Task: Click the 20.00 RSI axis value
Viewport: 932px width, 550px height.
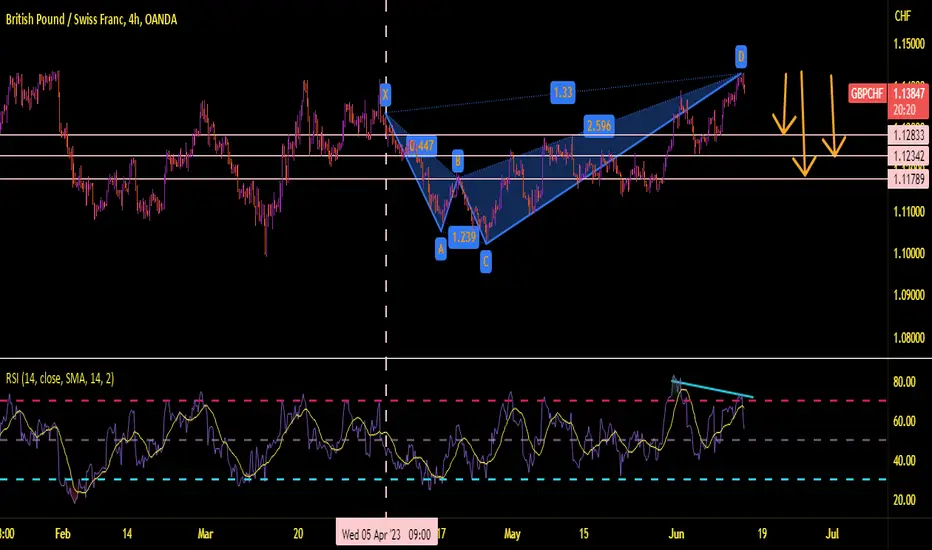Action: [x=904, y=499]
